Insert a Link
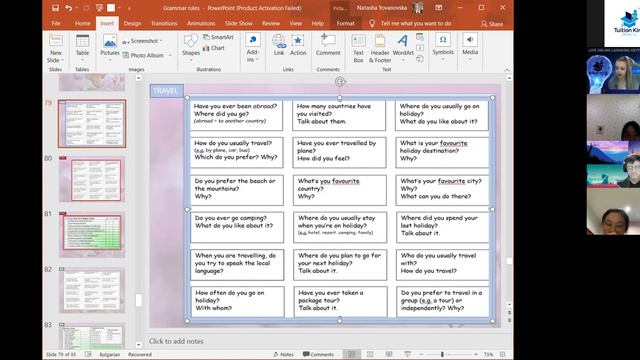This screenshot has height=360, width=640. click(x=279, y=45)
